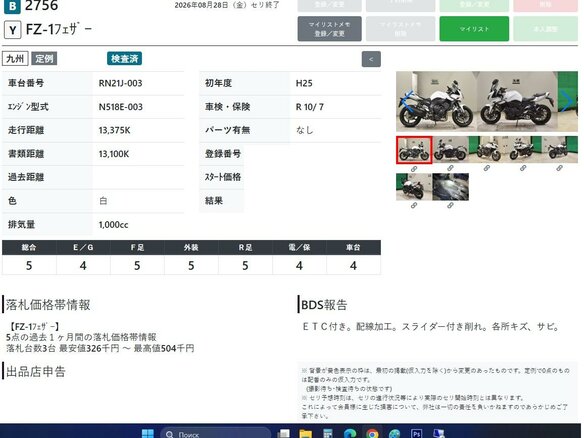Open link icon under the second thumbnail in top row
The height and width of the screenshot is (438, 584).
click(450, 168)
